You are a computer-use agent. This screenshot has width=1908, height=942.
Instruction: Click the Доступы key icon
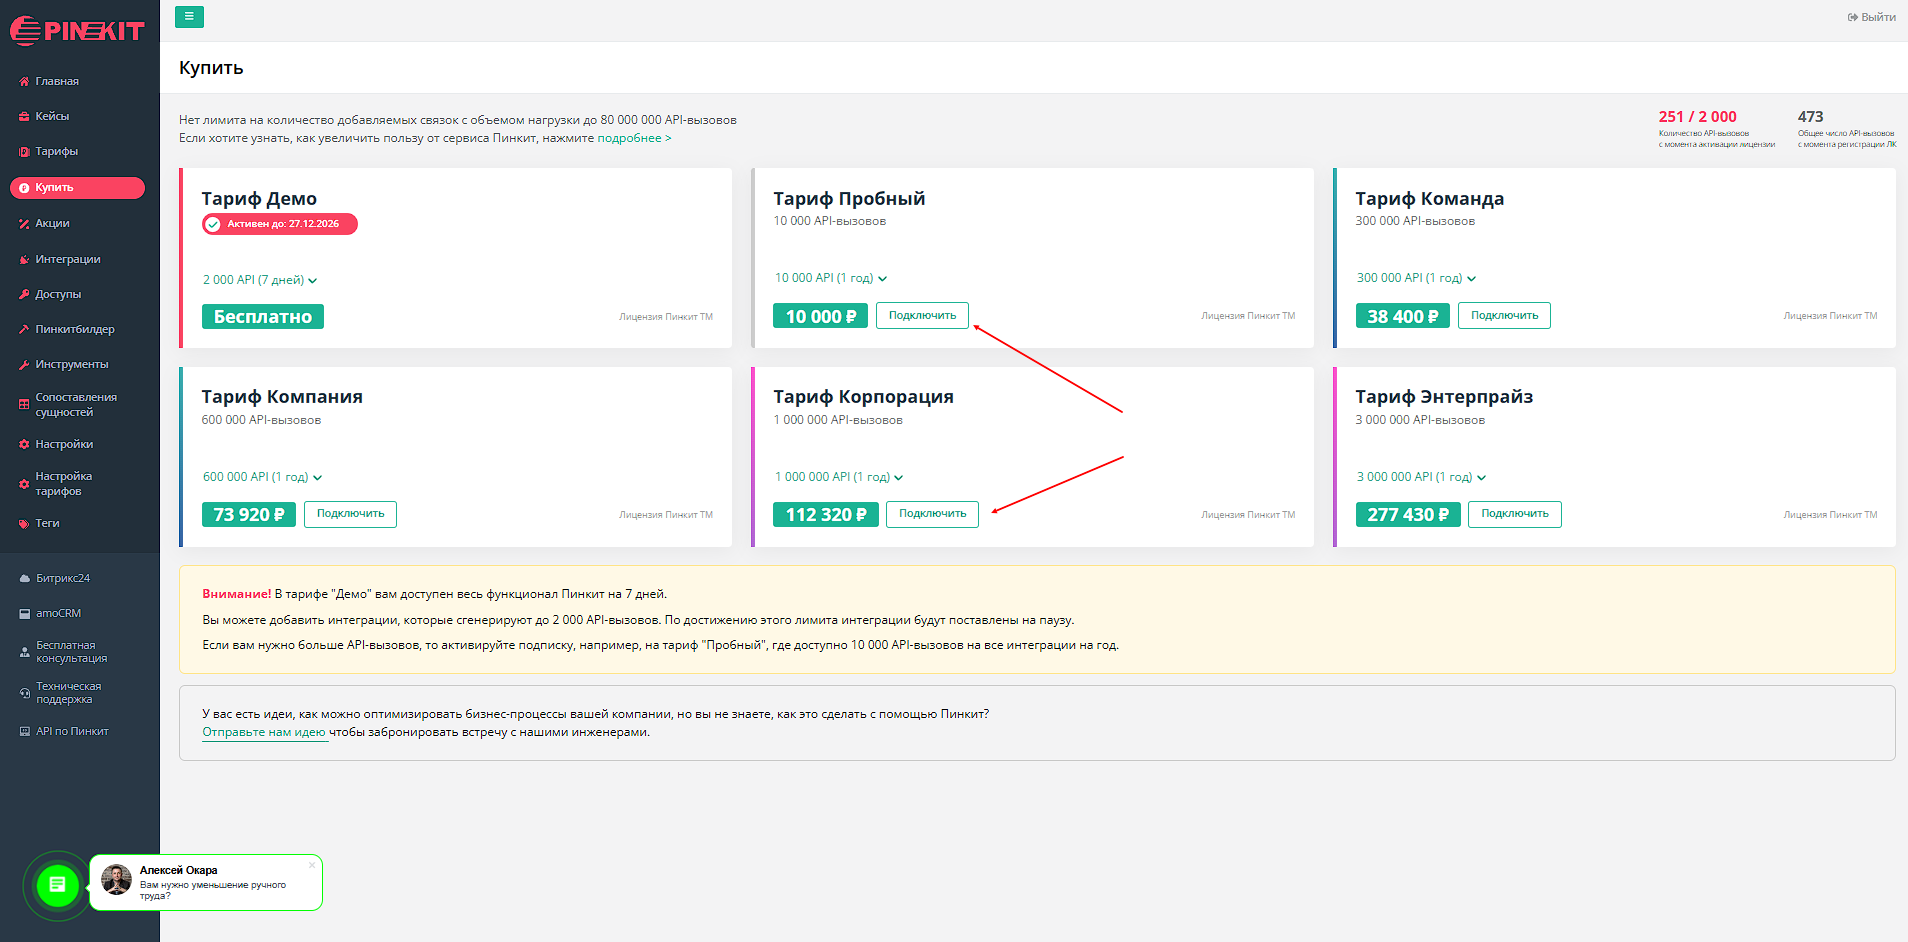click(24, 295)
